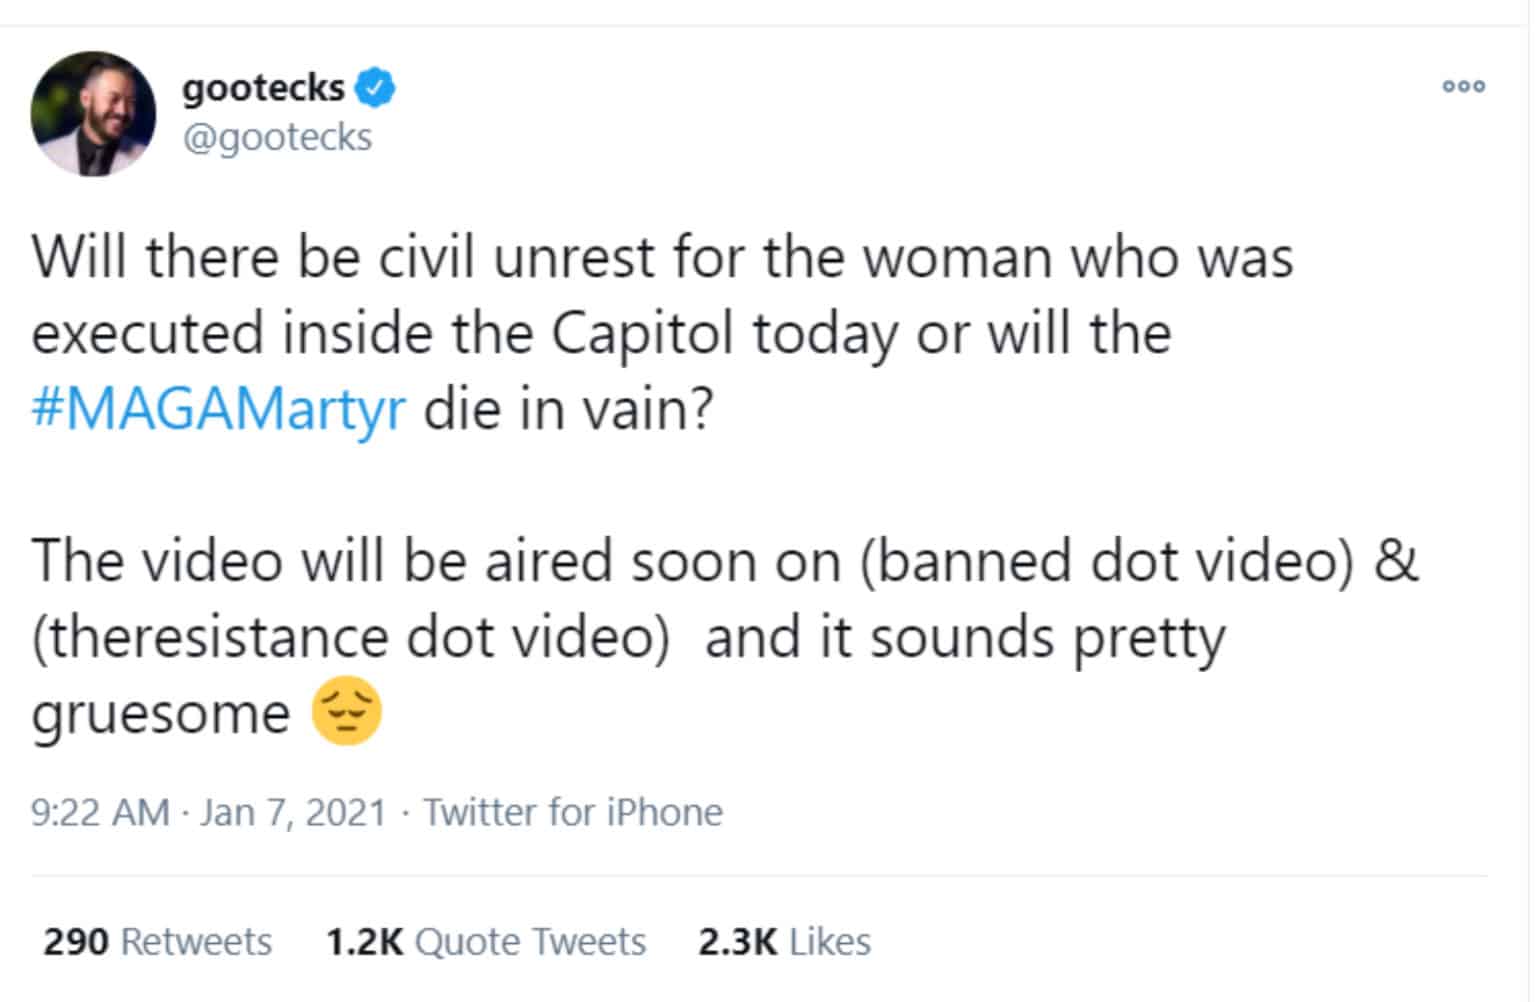Click the Jan 7, 2021 date

coord(292,812)
